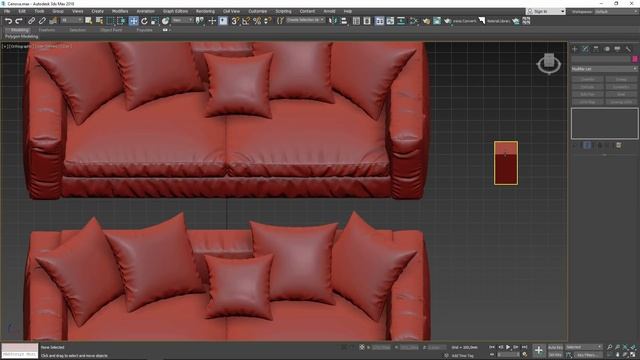Open the Create command panel tab

pos(575,49)
